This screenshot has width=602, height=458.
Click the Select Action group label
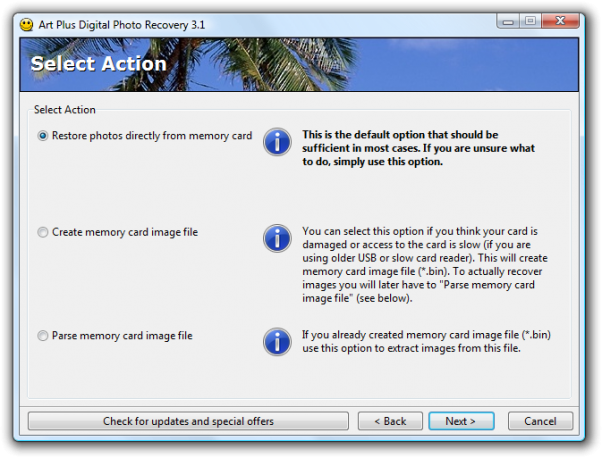tap(64, 110)
